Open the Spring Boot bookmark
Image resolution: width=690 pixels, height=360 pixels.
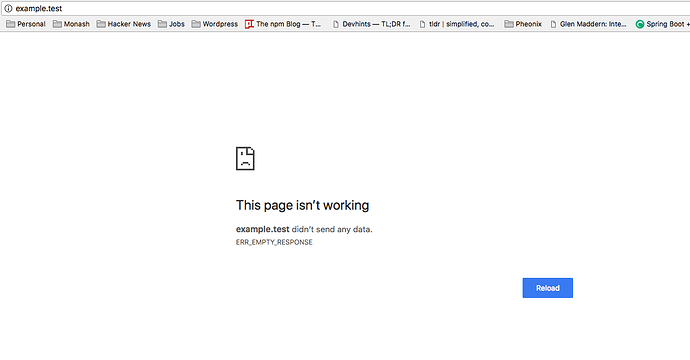(662, 24)
